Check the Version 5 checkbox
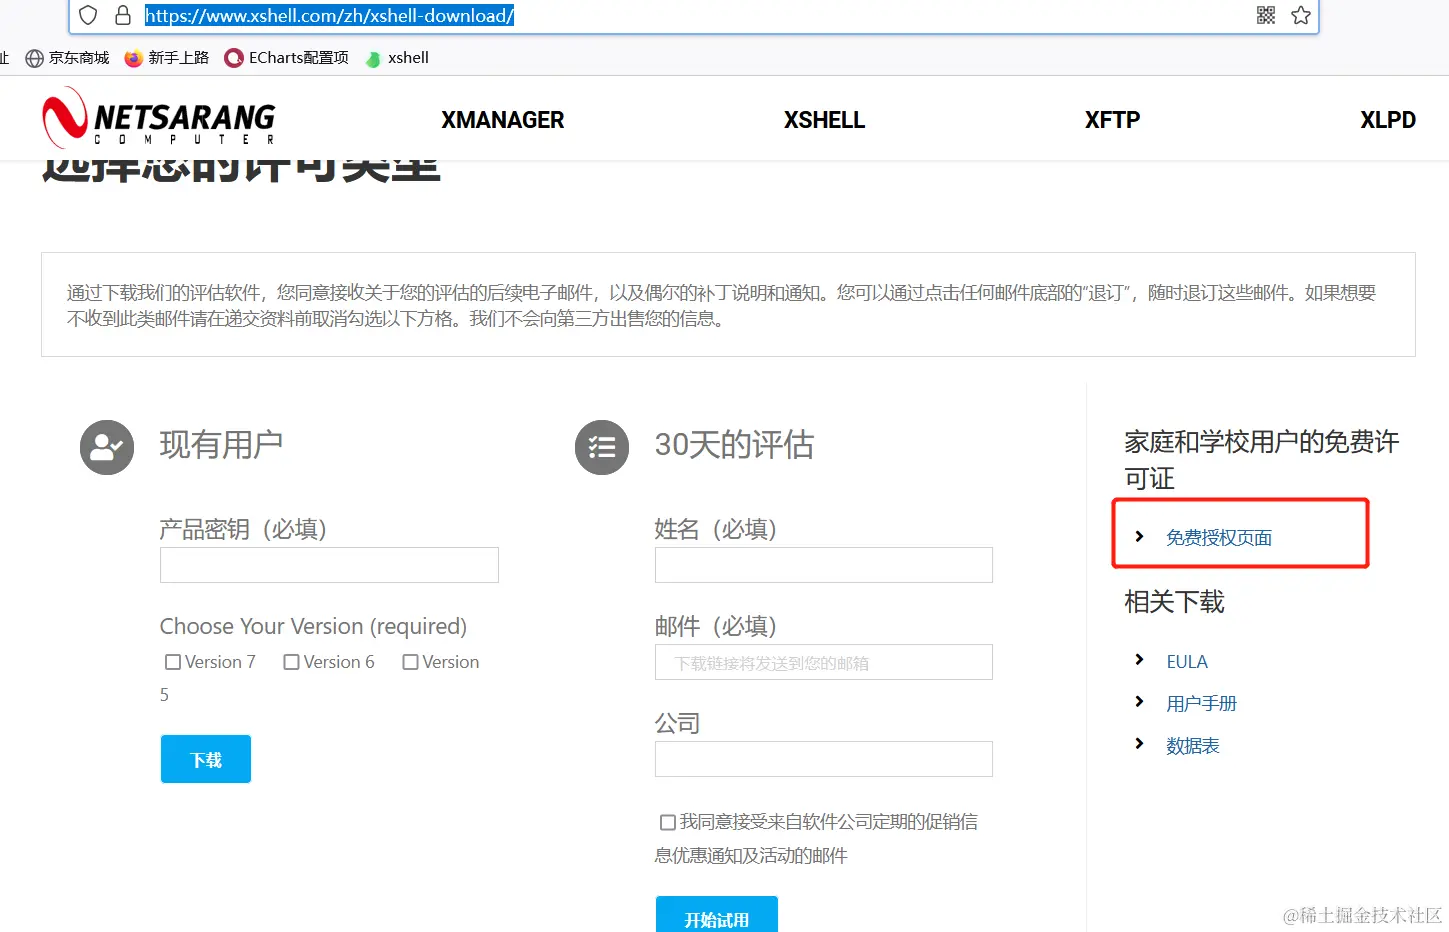 click(410, 662)
